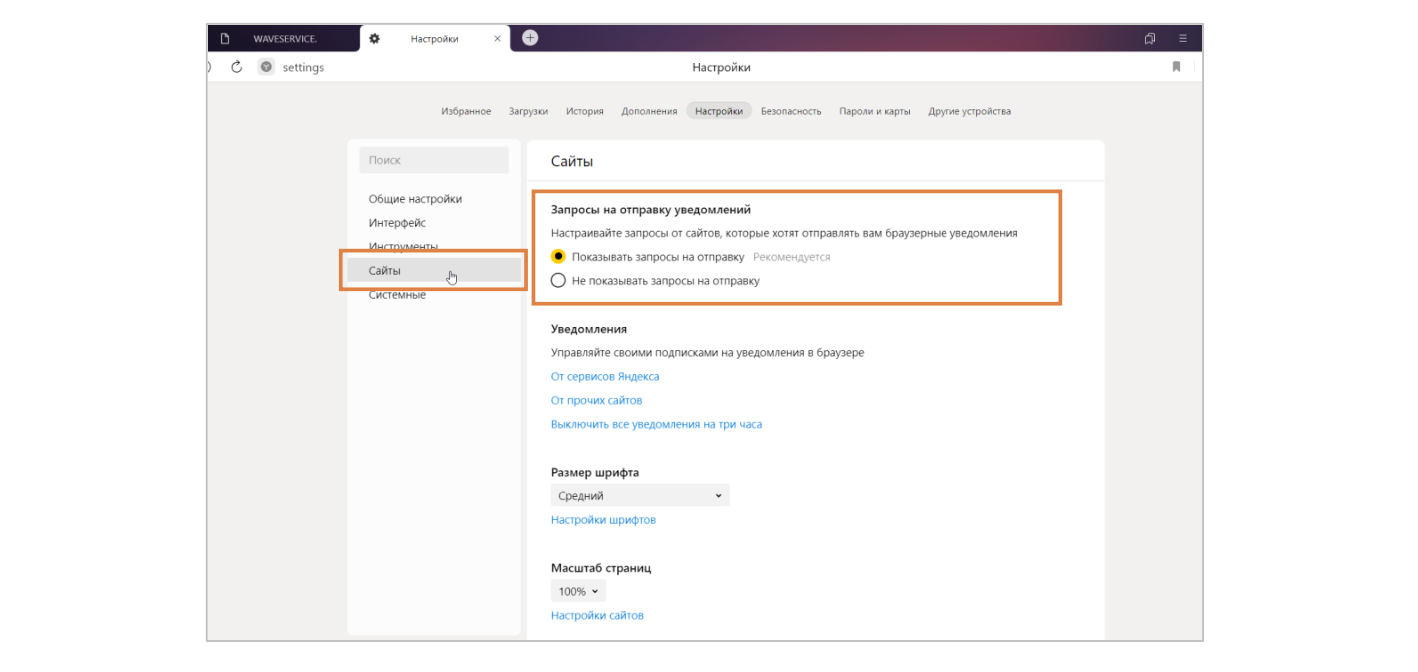Open Избранное section
This screenshot has width=1418, height=672.
(x=466, y=111)
